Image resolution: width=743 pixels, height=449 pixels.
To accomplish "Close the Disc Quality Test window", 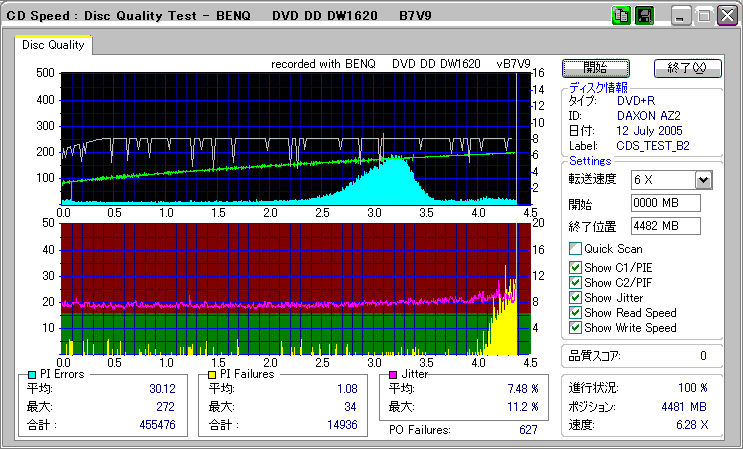I will click(x=727, y=16).
